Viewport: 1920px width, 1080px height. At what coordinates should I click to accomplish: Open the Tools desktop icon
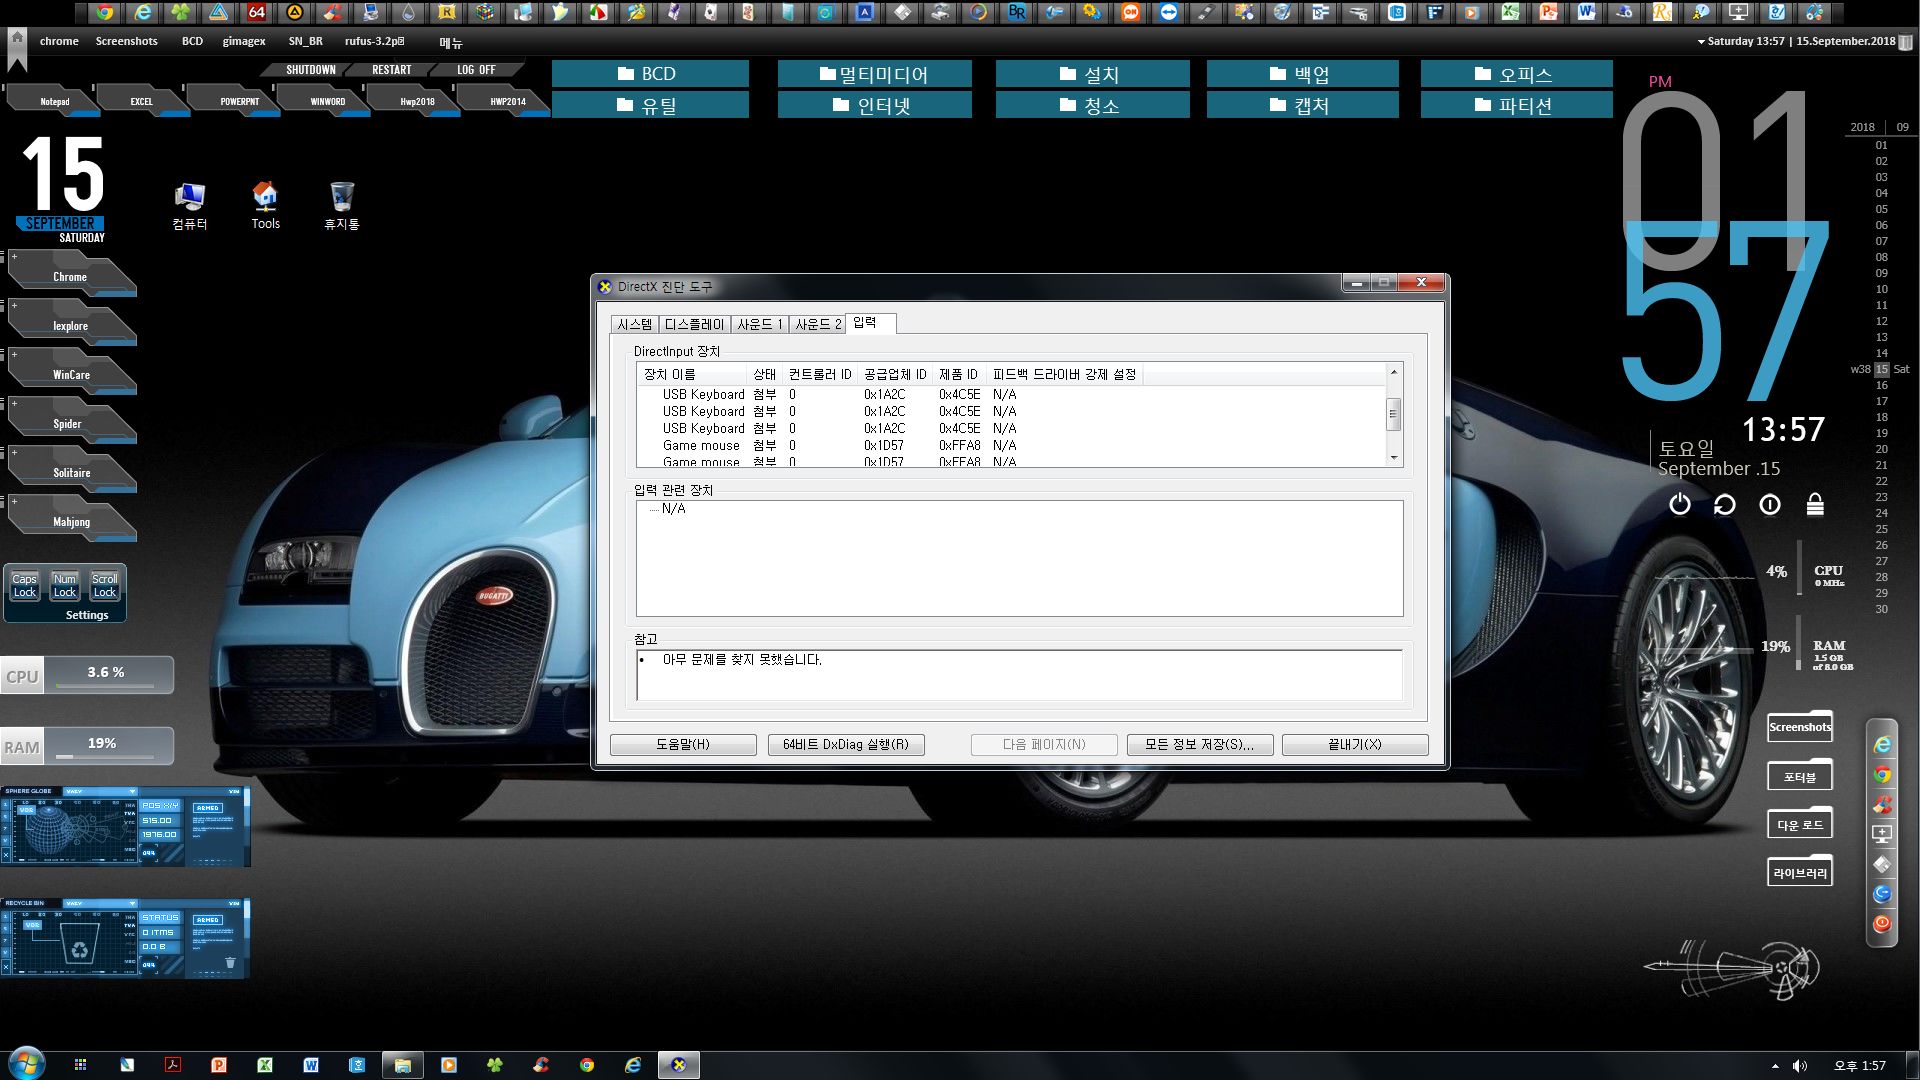265,206
